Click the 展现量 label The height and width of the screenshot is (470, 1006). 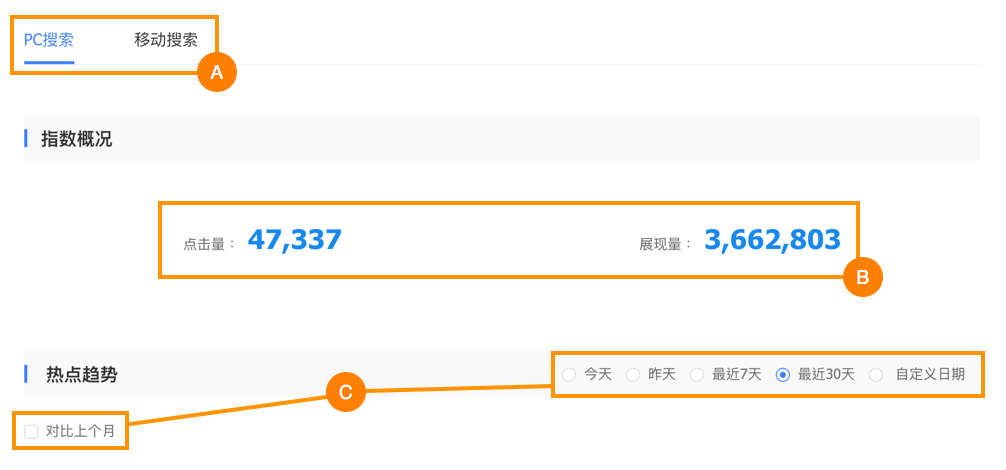click(666, 243)
